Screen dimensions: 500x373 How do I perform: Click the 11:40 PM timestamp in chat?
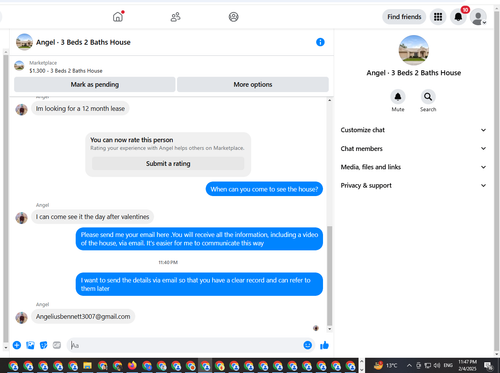pyautogui.click(x=168, y=262)
